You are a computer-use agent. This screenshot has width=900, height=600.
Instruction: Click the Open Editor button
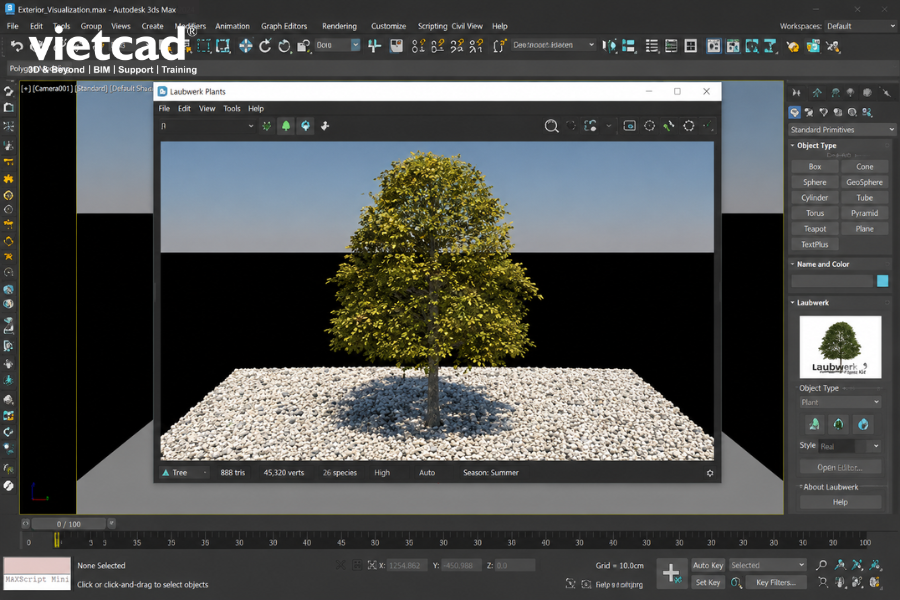pyautogui.click(x=840, y=467)
